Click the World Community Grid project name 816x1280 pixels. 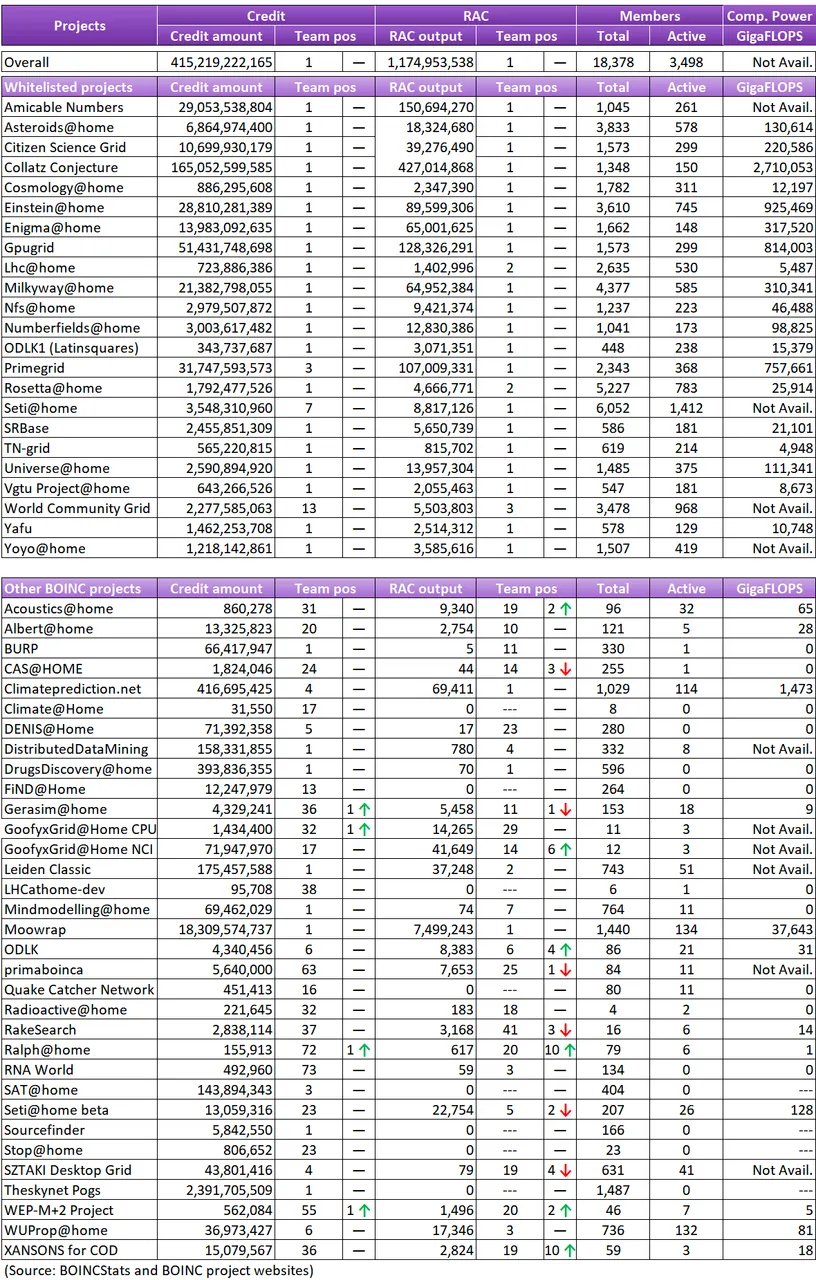tap(77, 508)
